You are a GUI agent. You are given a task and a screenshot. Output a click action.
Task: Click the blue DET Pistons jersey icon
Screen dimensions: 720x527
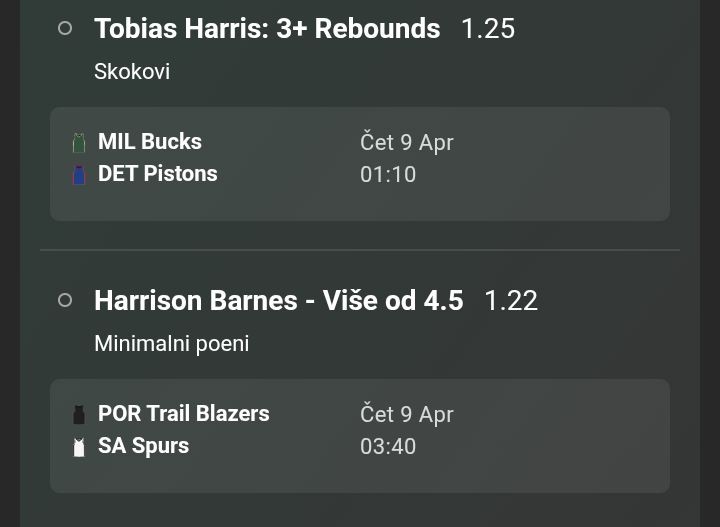coord(79,175)
